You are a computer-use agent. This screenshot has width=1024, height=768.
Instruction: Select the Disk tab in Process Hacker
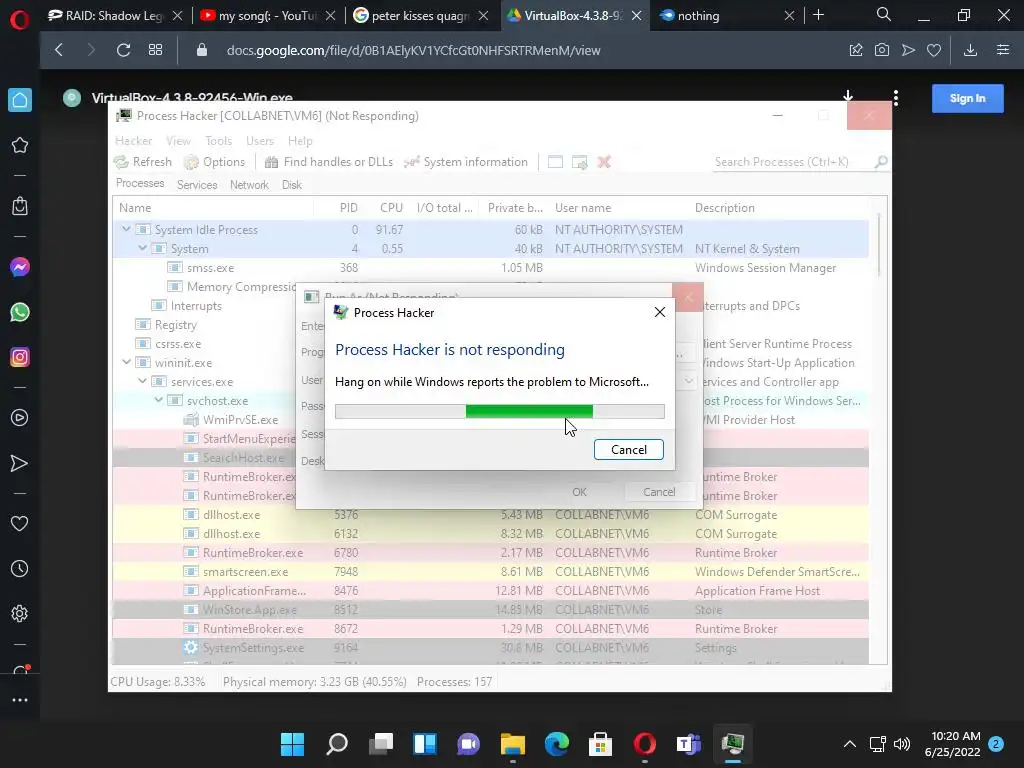[x=291, y=185]
